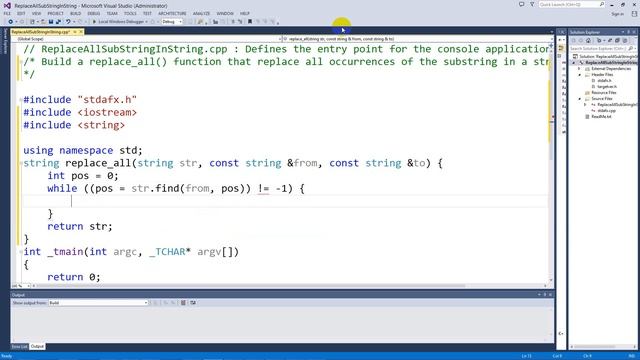The image size is (640, 360).
Task: Collapse the Source Files folder
Action: tap(579, 99)
